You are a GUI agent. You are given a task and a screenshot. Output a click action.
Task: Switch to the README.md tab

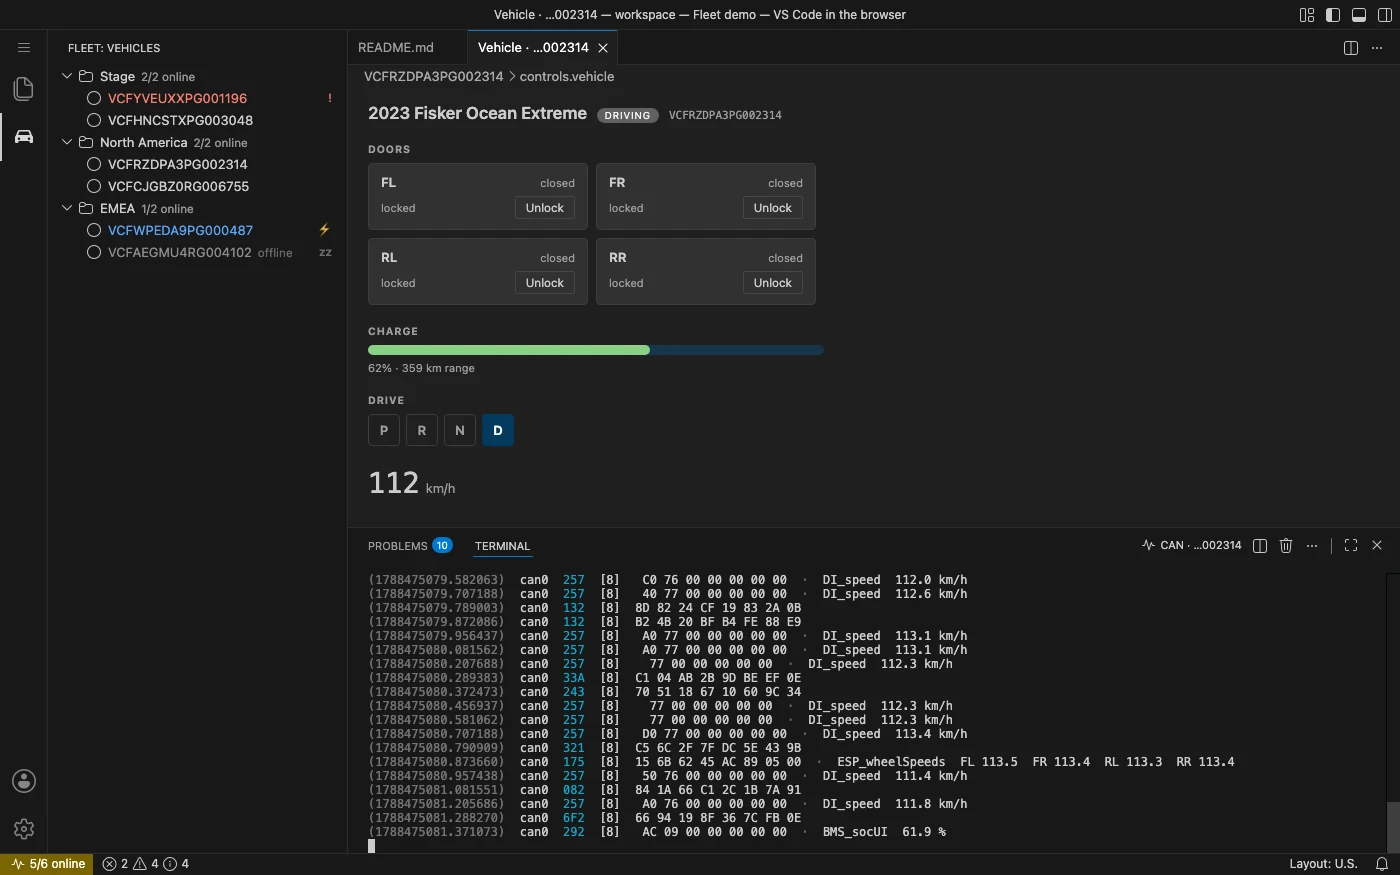click(396, 47)
